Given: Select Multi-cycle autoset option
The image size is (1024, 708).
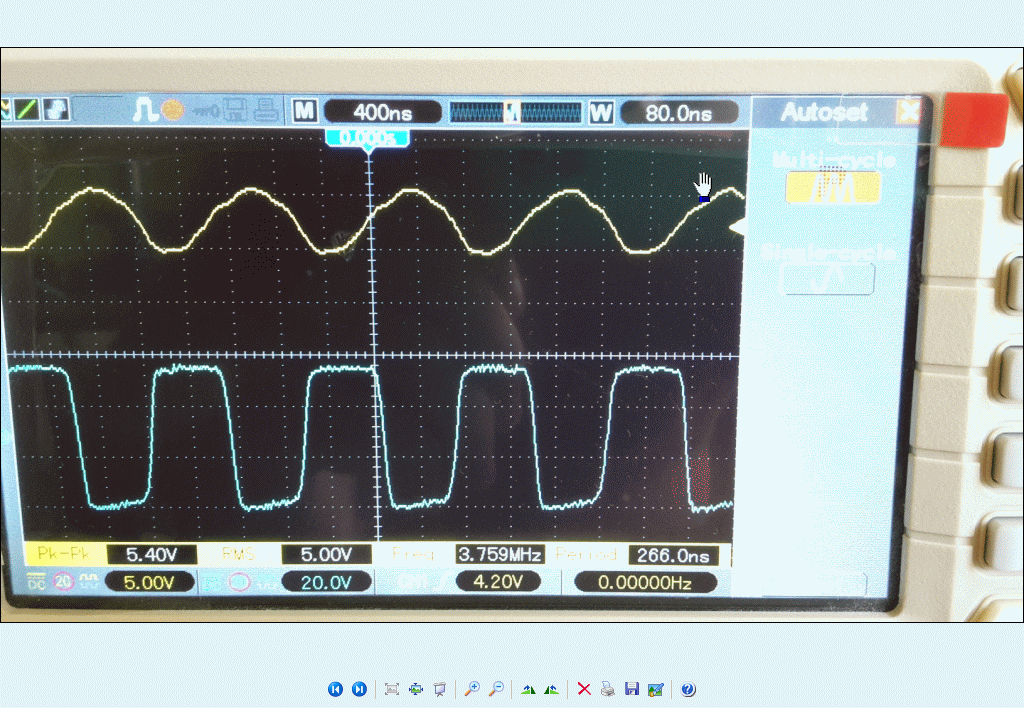Looking at the screenshot, I should click(833, 186).
